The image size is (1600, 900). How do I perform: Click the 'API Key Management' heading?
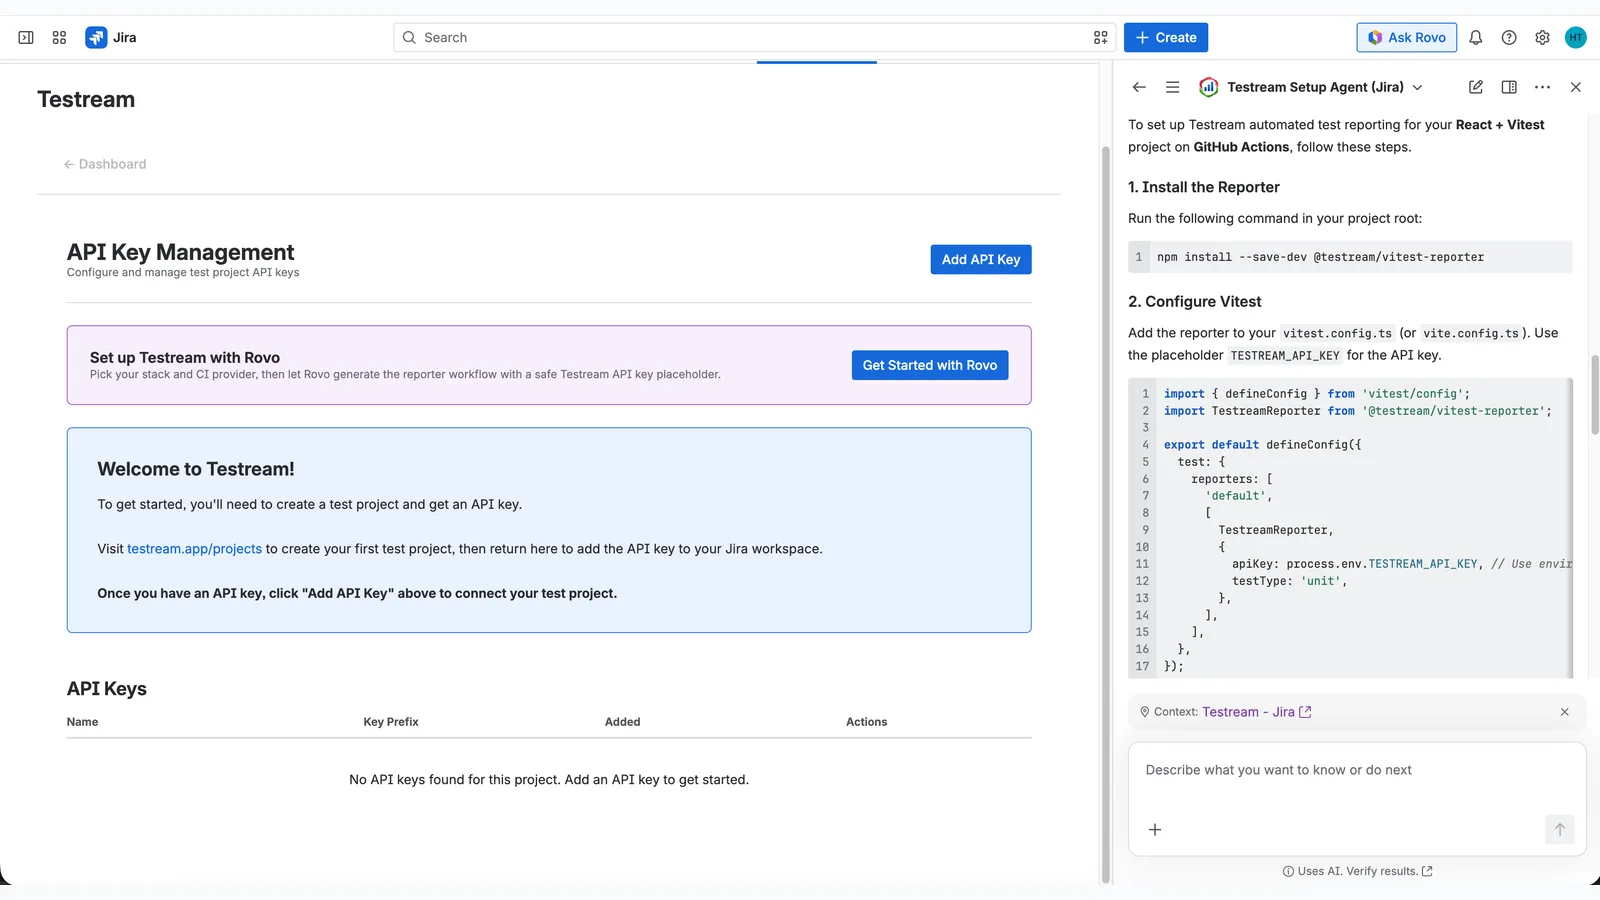[181, 252]
